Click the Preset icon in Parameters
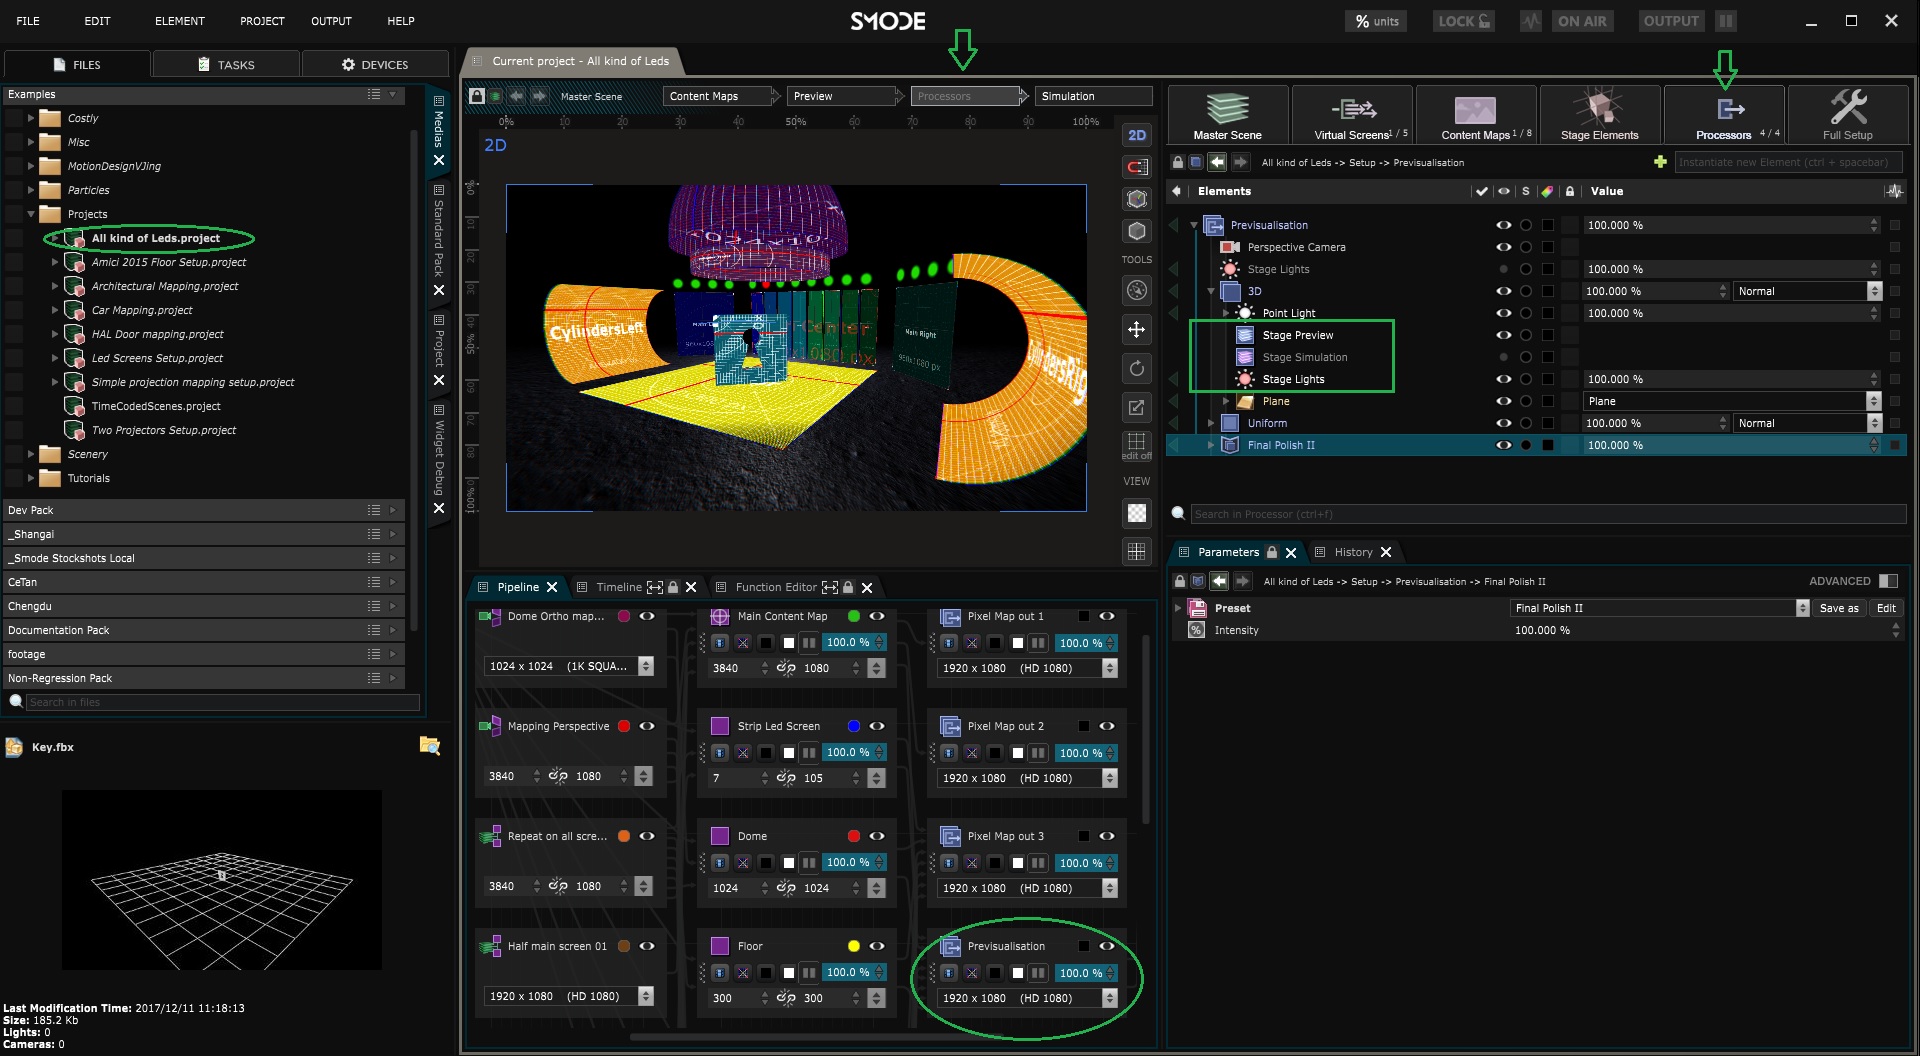 tap(1197, 608)
